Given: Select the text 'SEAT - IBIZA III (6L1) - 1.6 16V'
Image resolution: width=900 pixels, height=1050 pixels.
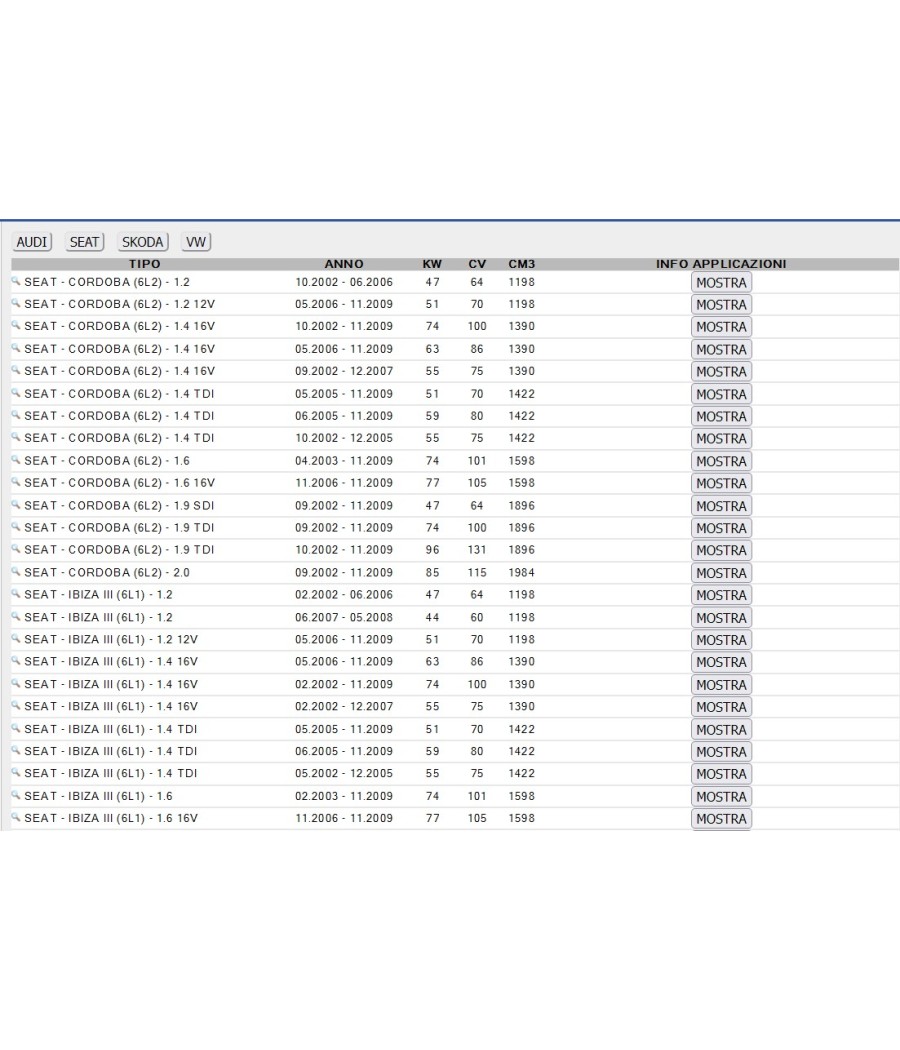Looking at the screenshot, I should [x=111, y=818].
